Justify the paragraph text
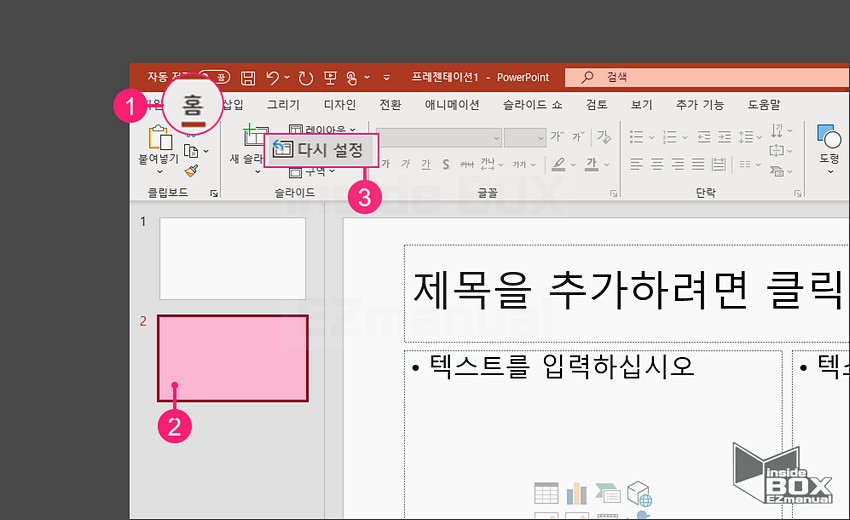The width and height of the screenshot is (850, 520). pos(698,164)
